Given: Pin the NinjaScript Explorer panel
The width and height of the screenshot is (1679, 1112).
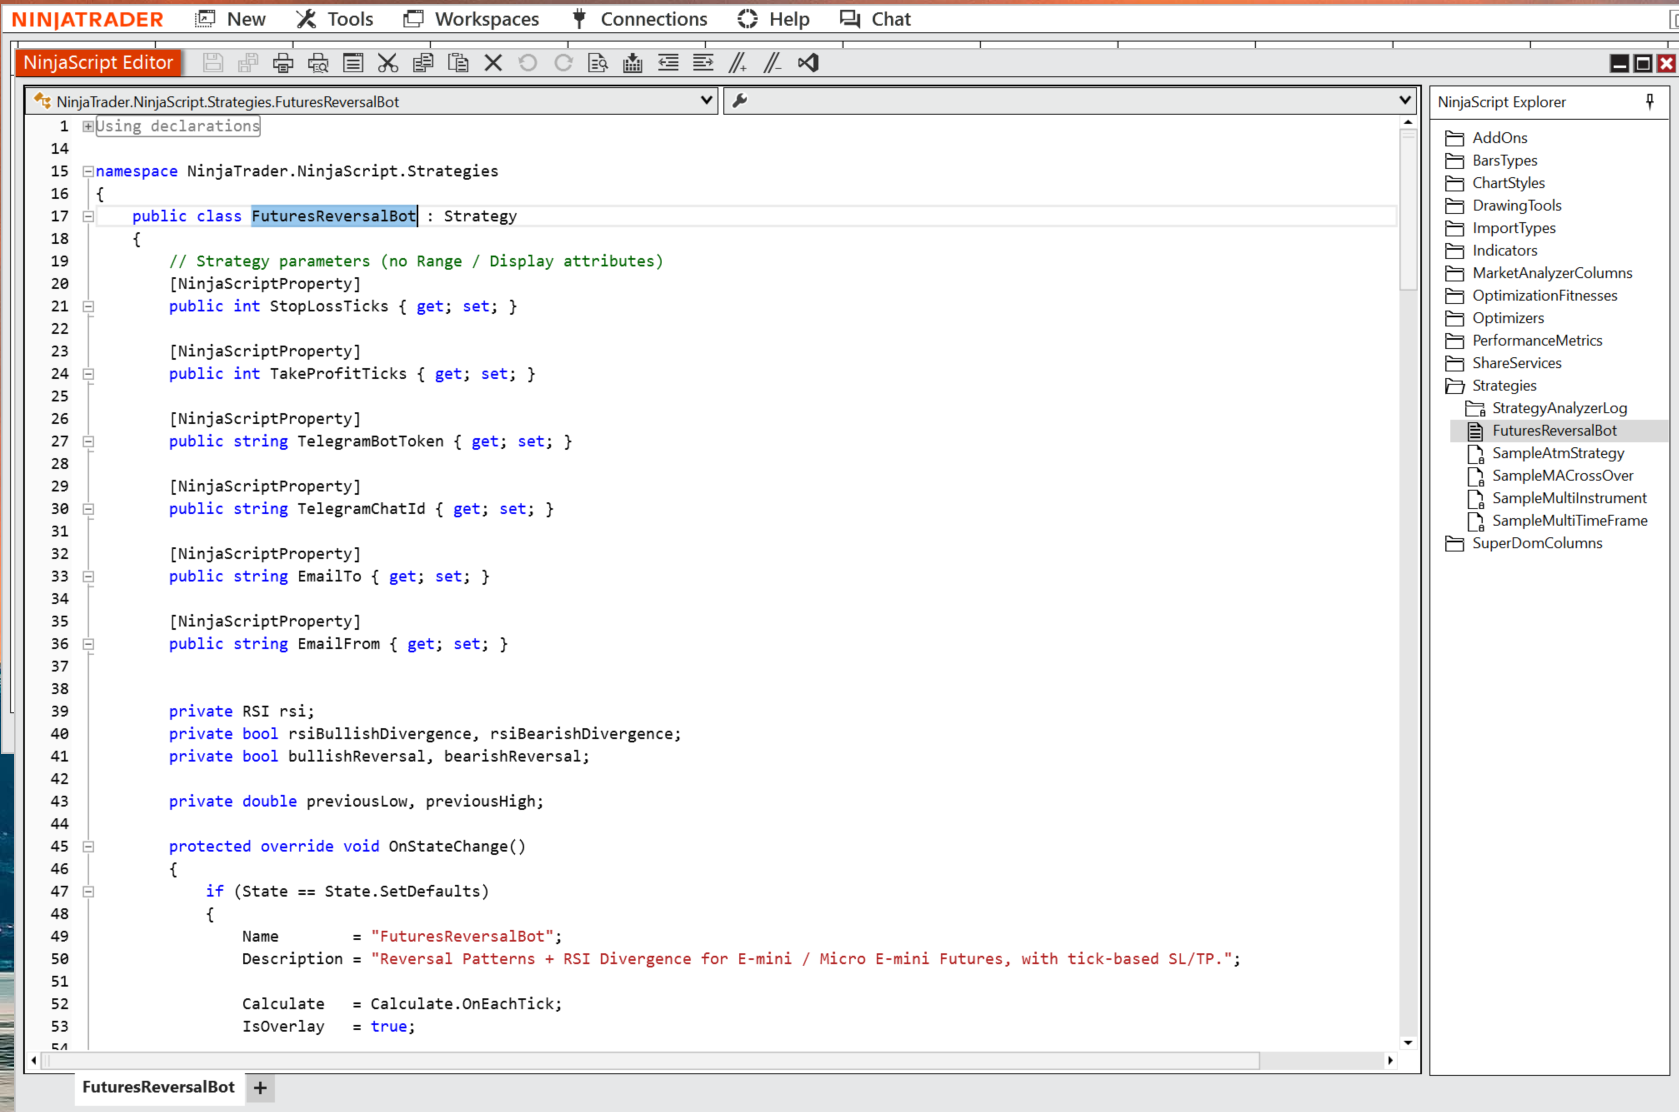Looking at the screenshot, I should [x=1649, y=101].
